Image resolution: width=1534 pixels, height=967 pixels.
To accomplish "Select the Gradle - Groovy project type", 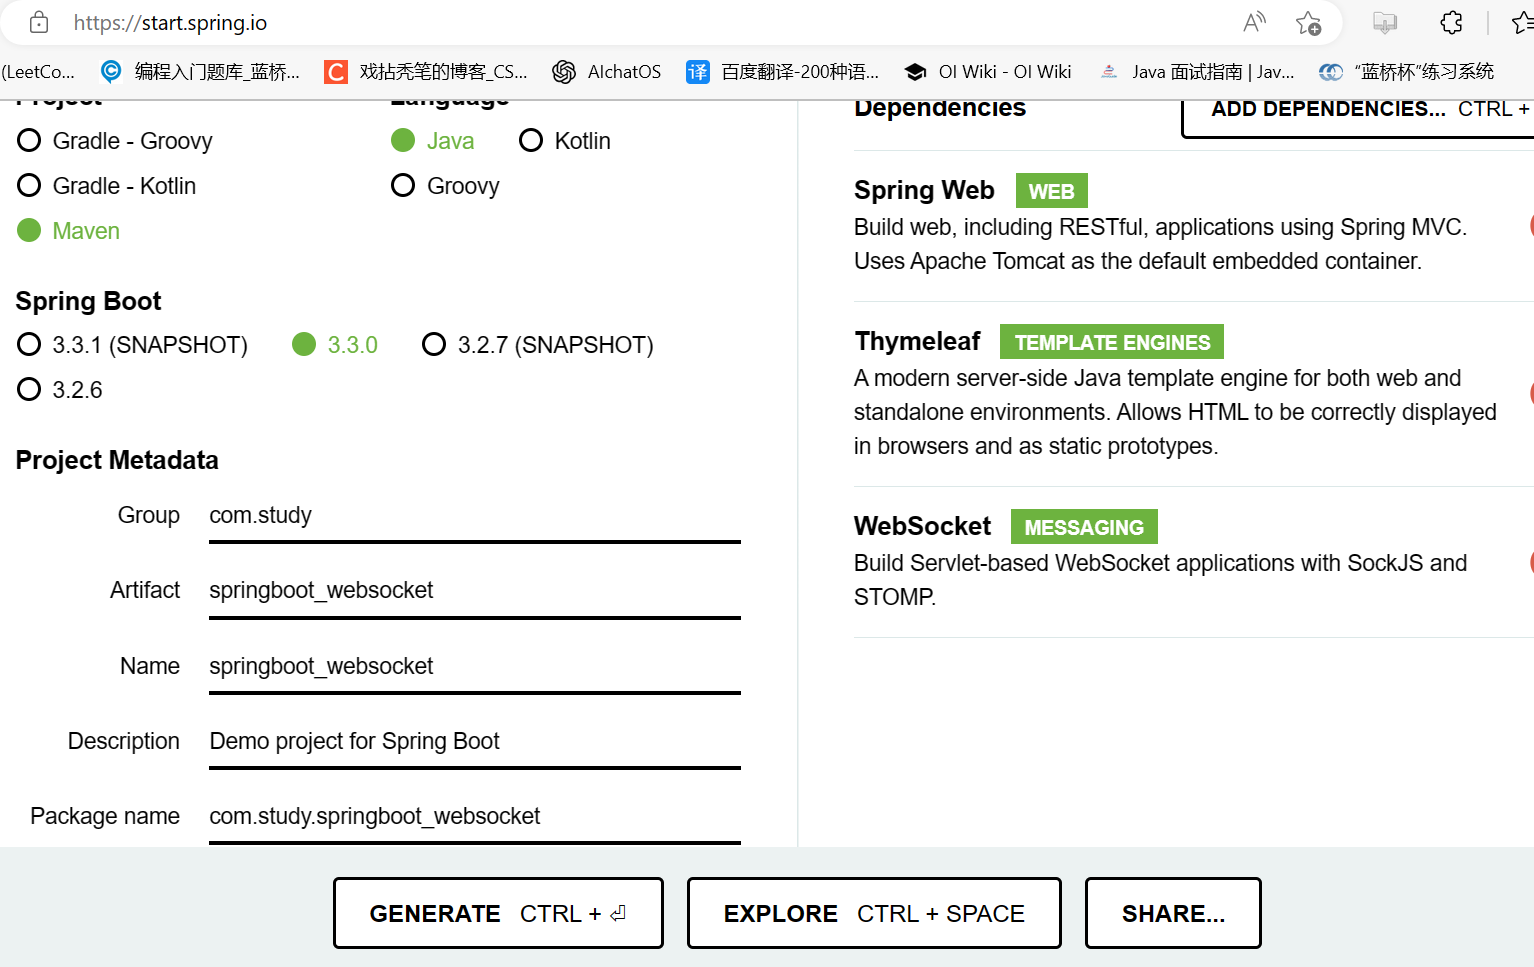I will tap(28, 141).
